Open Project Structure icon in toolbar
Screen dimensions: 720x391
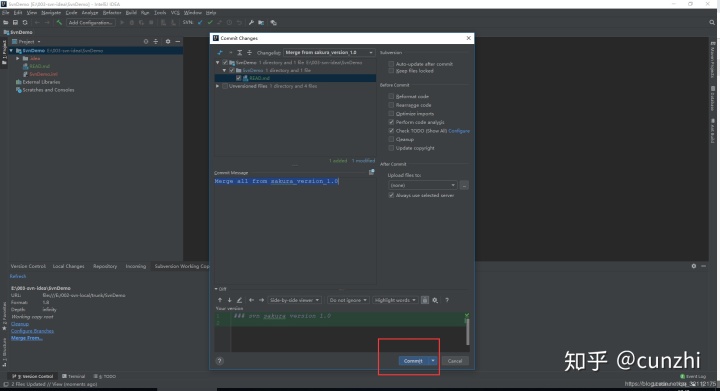[261, 22]
